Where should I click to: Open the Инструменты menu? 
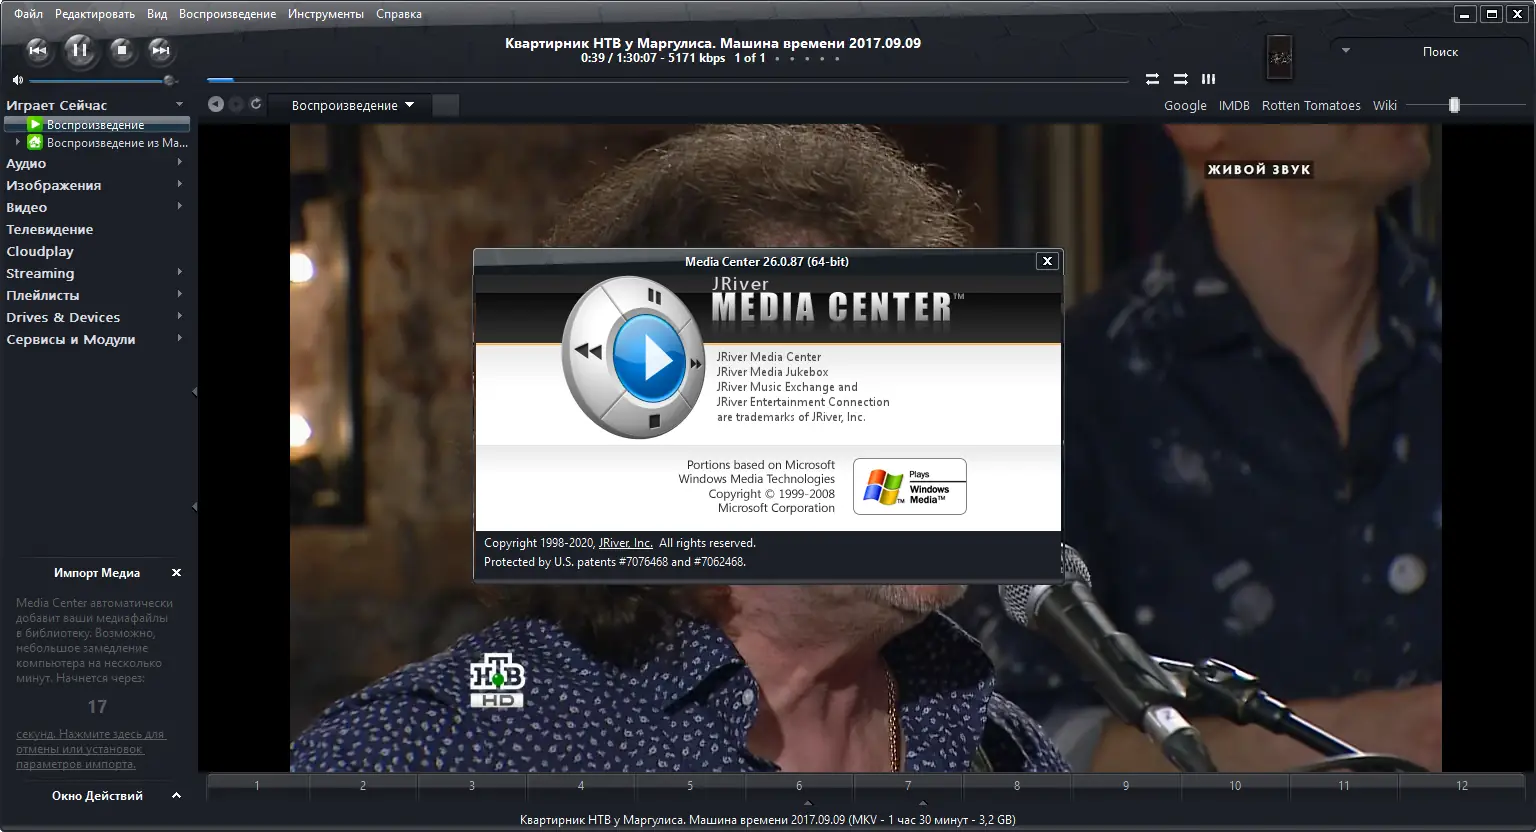coord(326,14)
